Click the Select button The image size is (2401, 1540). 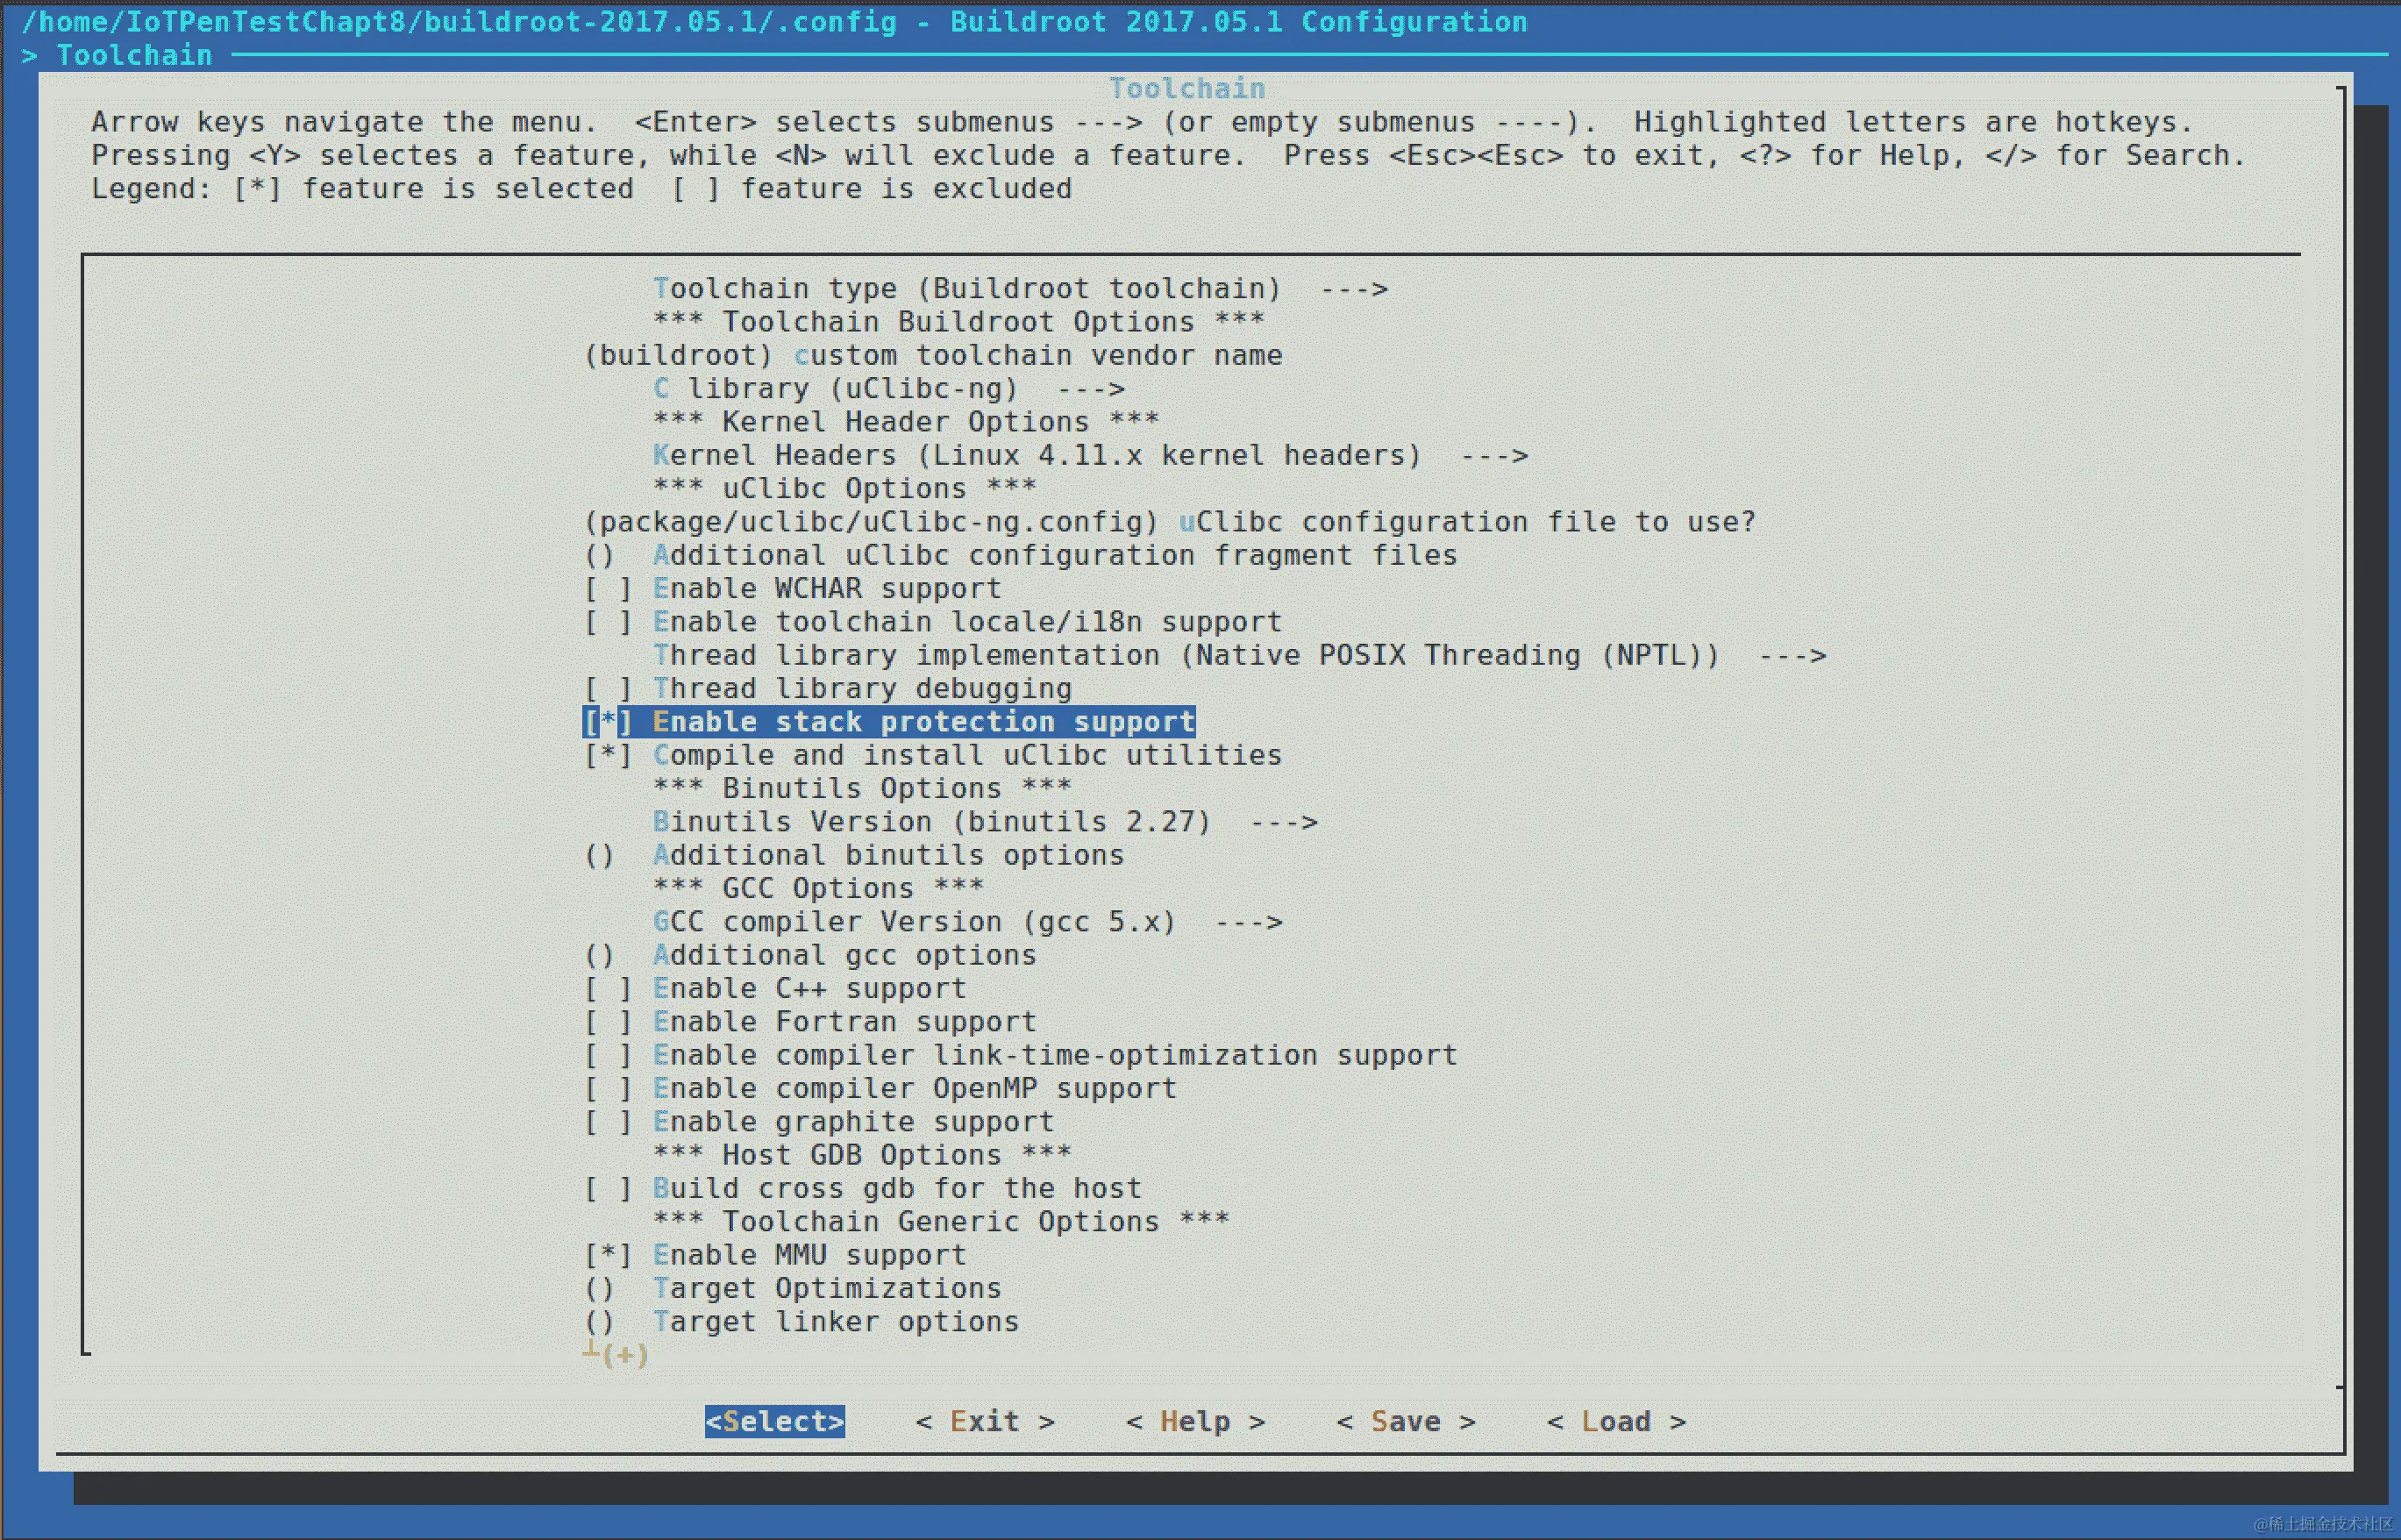[x=775, y=1422]
